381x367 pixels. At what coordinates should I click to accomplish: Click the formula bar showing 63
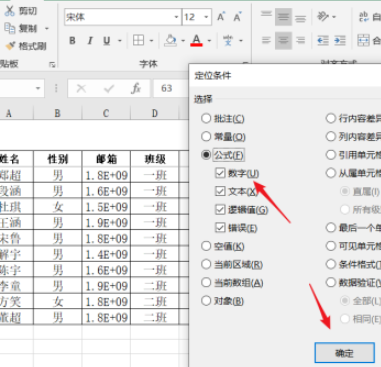pyautogui.click(x=171, y=88)
